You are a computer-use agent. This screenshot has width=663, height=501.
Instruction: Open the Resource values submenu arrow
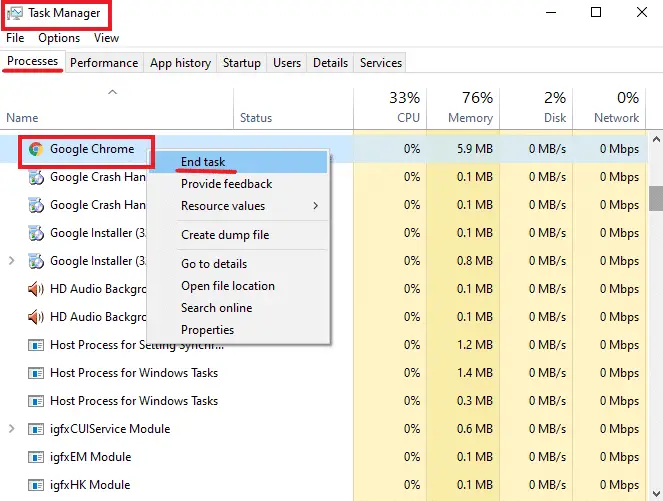click(x=315, y=206)
